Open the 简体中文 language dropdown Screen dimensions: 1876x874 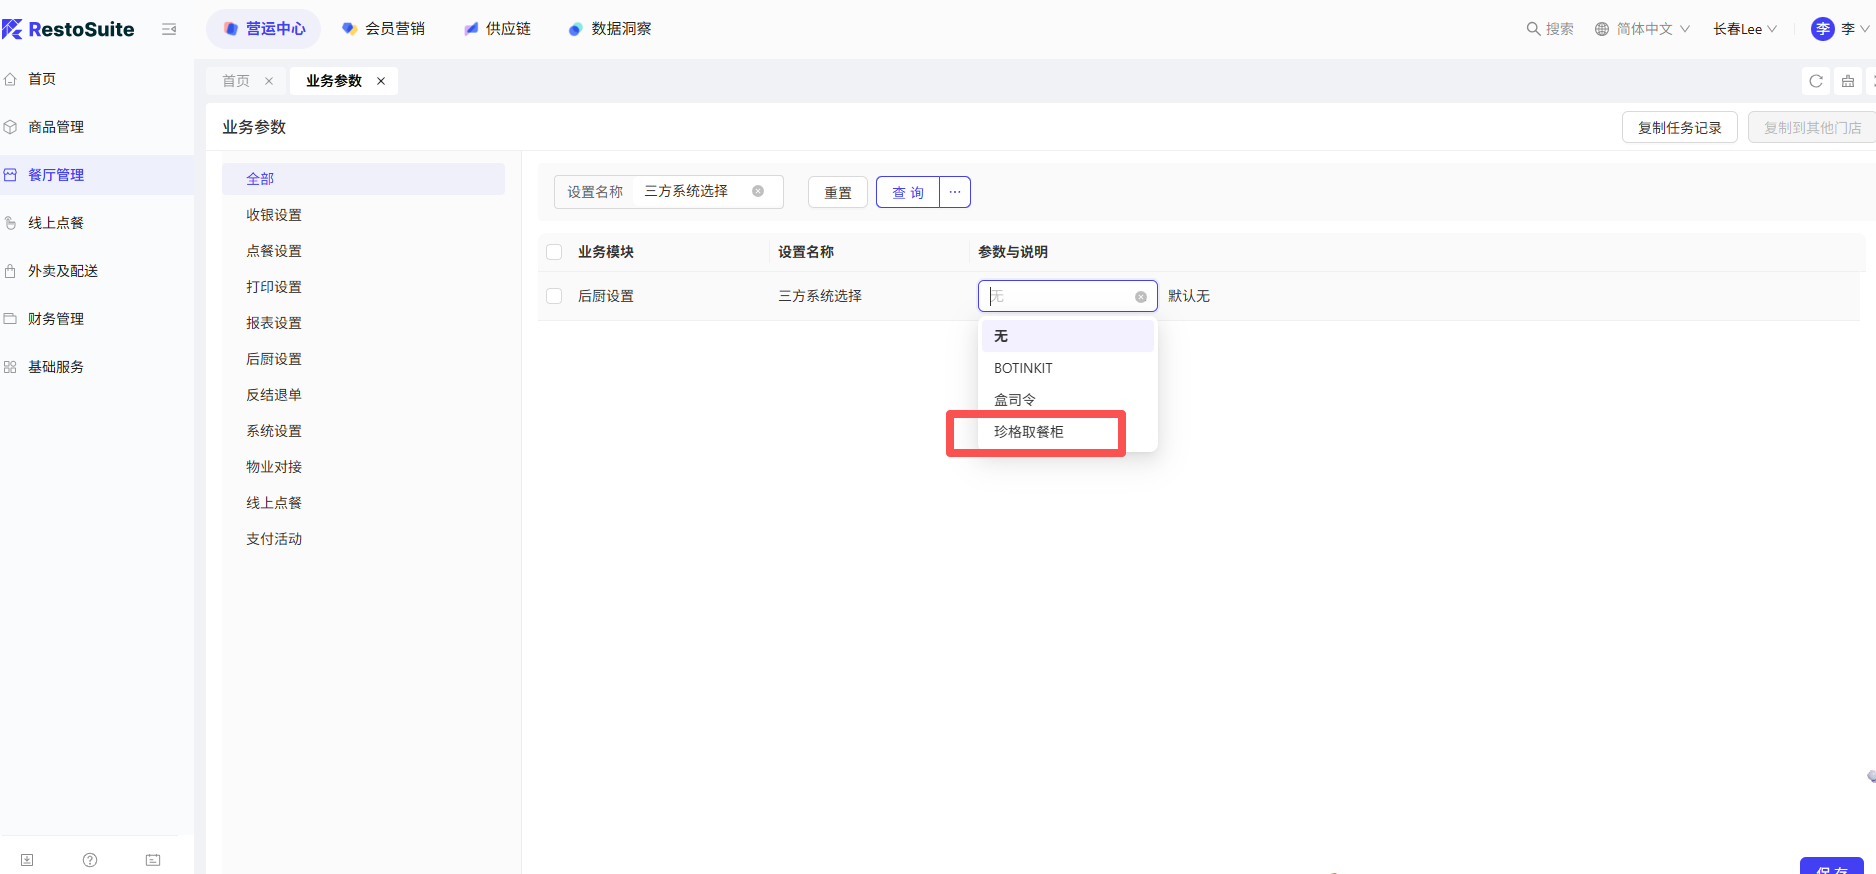click(x=1642, y=29)
